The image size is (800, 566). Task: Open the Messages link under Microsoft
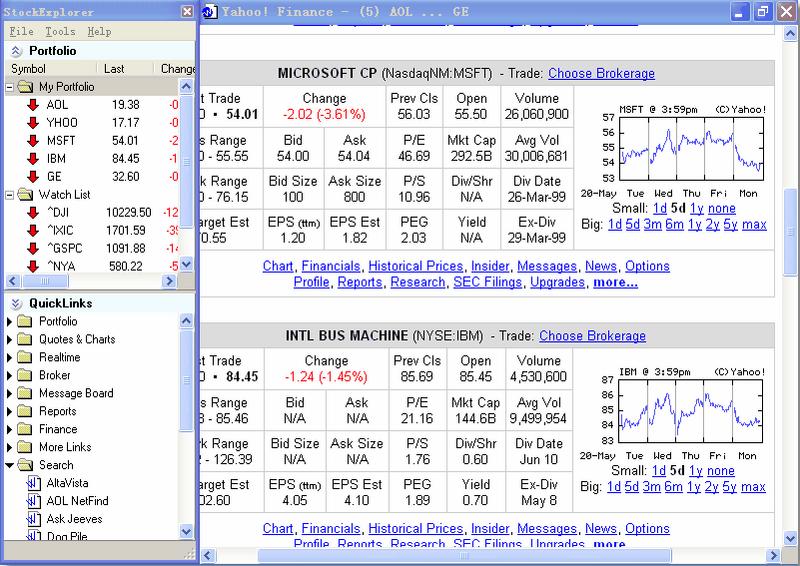coord(547,266)
